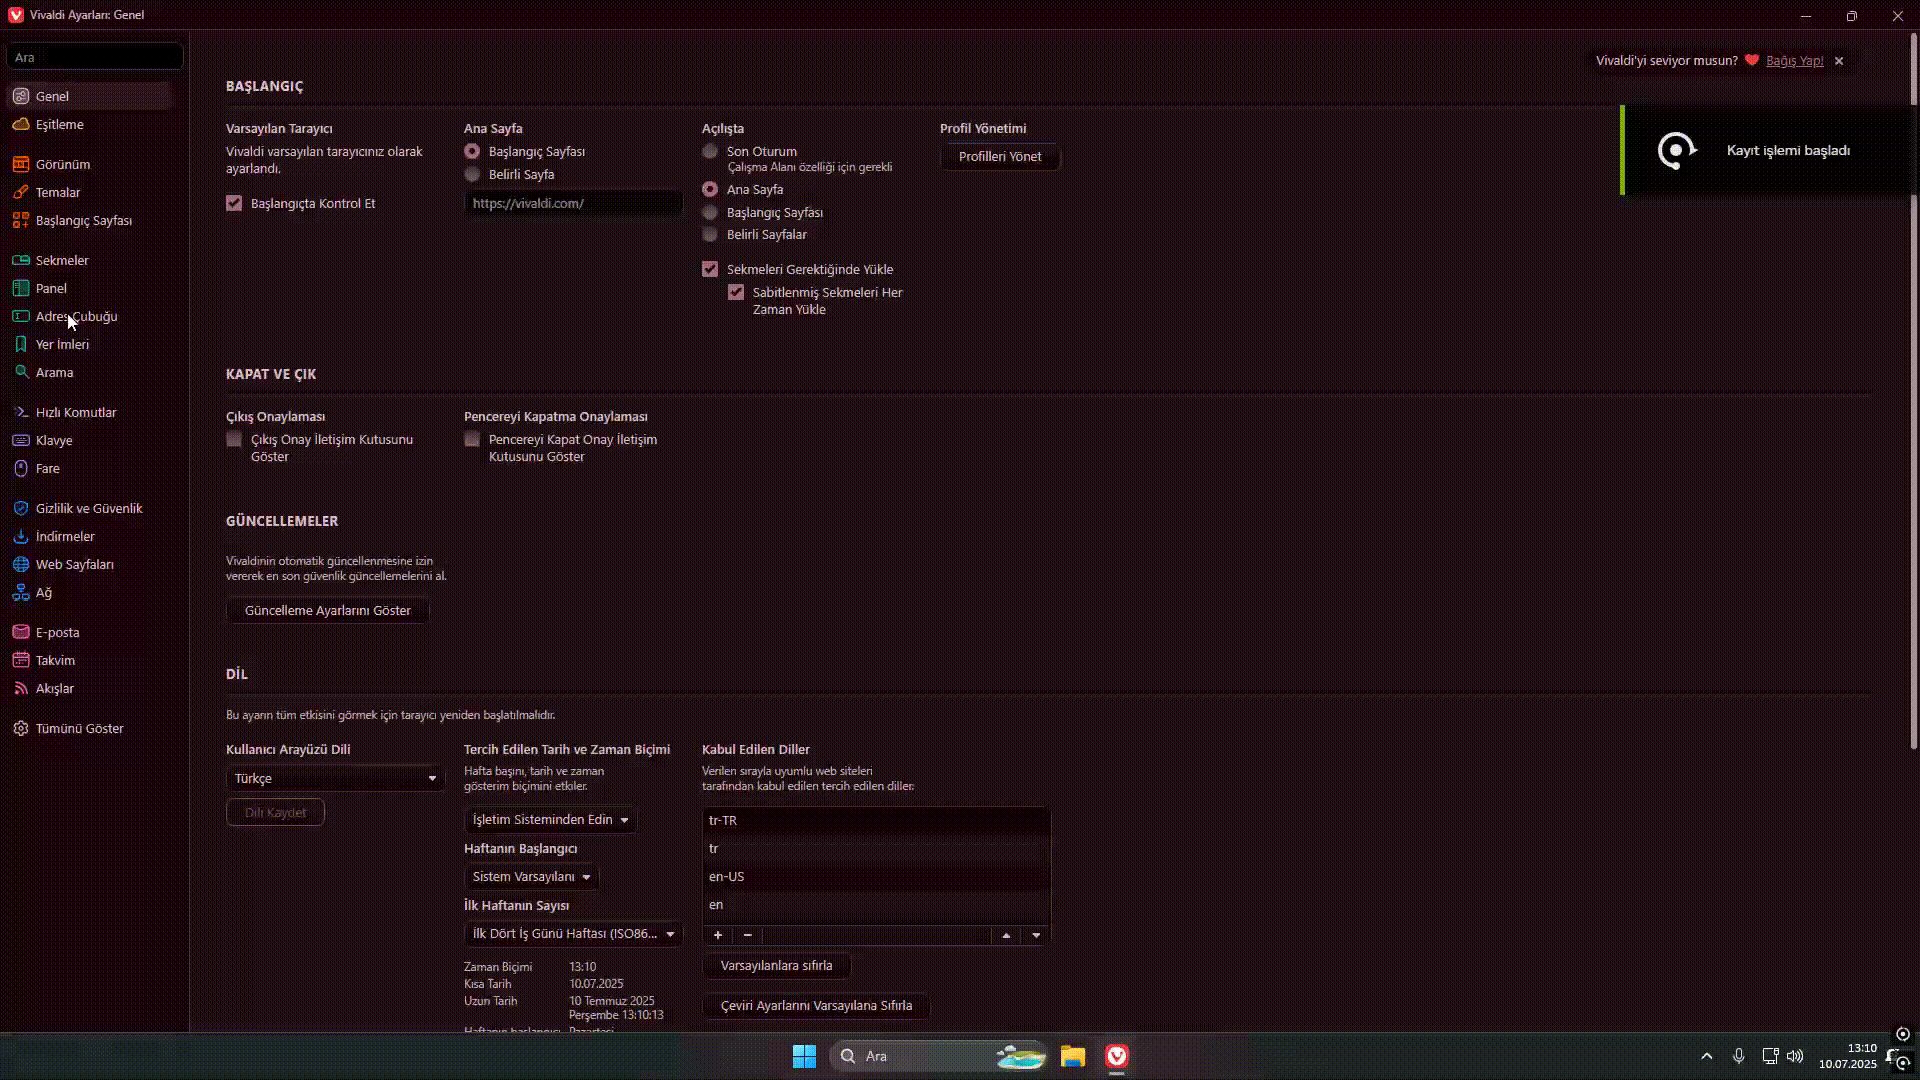Select the Panel settings icon
The width and height of the screenshot is (1920, 1080).
coord(20,289)
